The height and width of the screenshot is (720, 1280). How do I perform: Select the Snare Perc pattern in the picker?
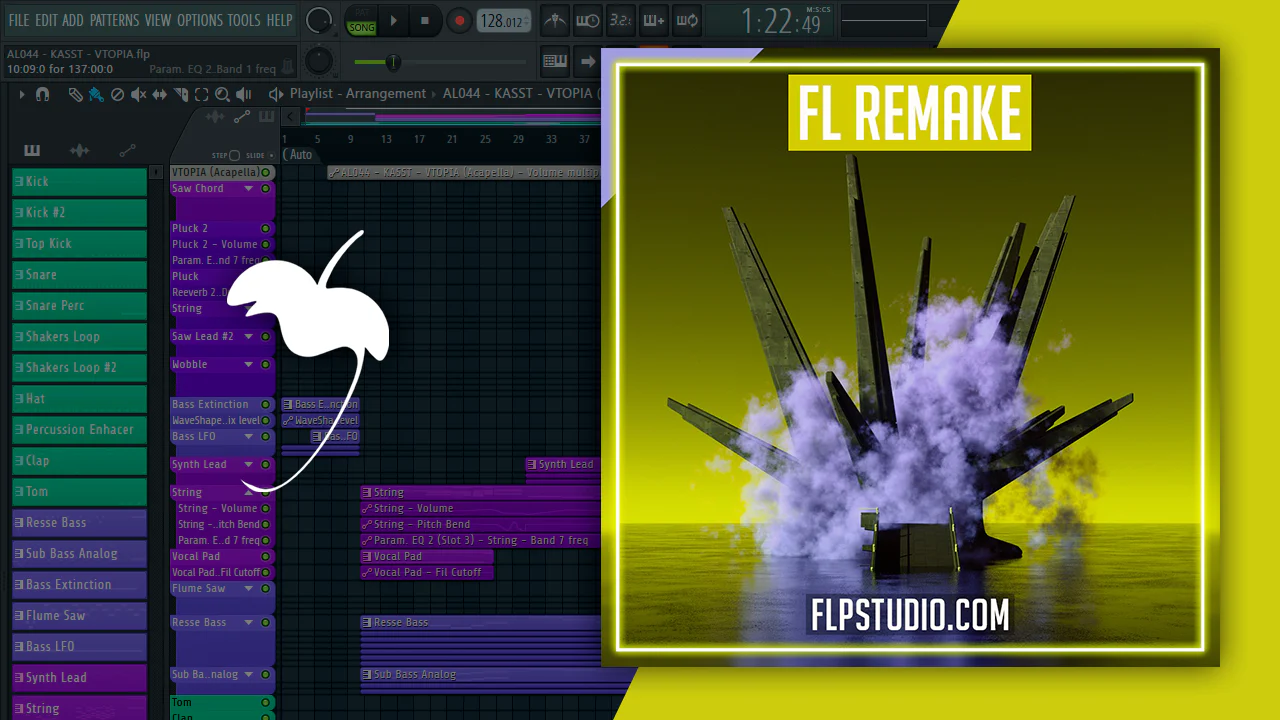(x=79, y=306)
